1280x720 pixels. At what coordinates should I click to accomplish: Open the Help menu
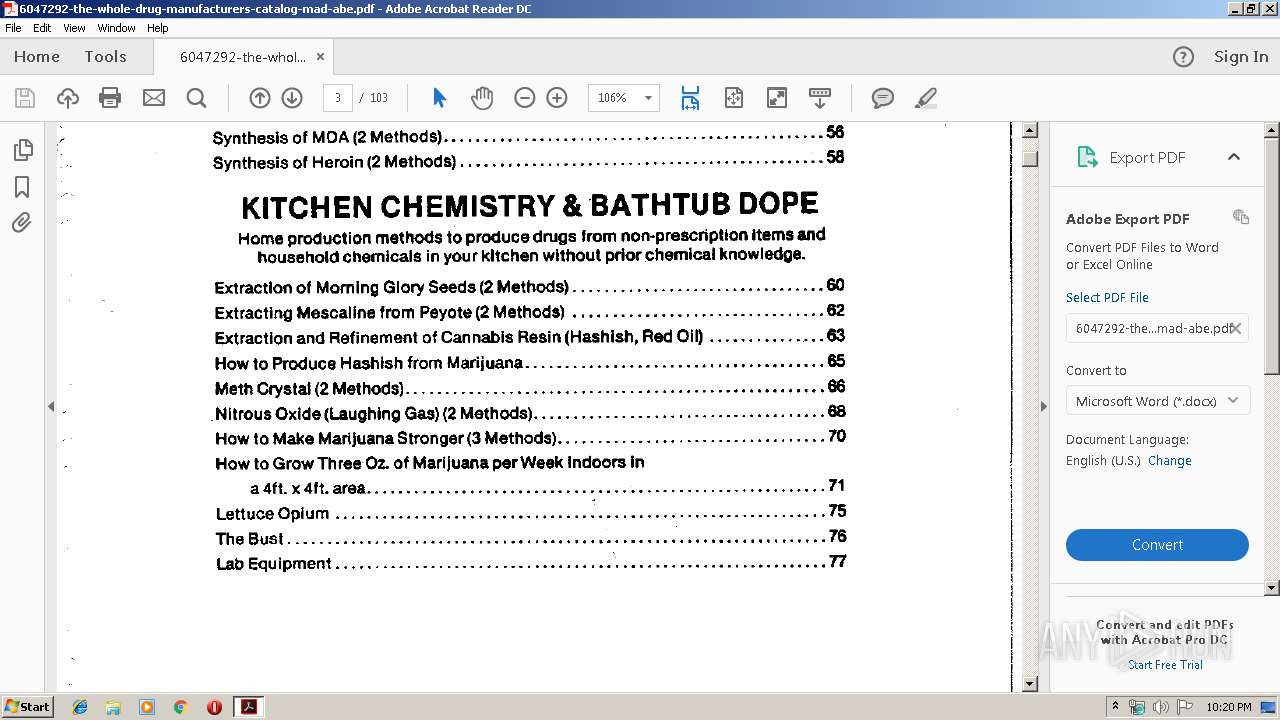[158, 28]
